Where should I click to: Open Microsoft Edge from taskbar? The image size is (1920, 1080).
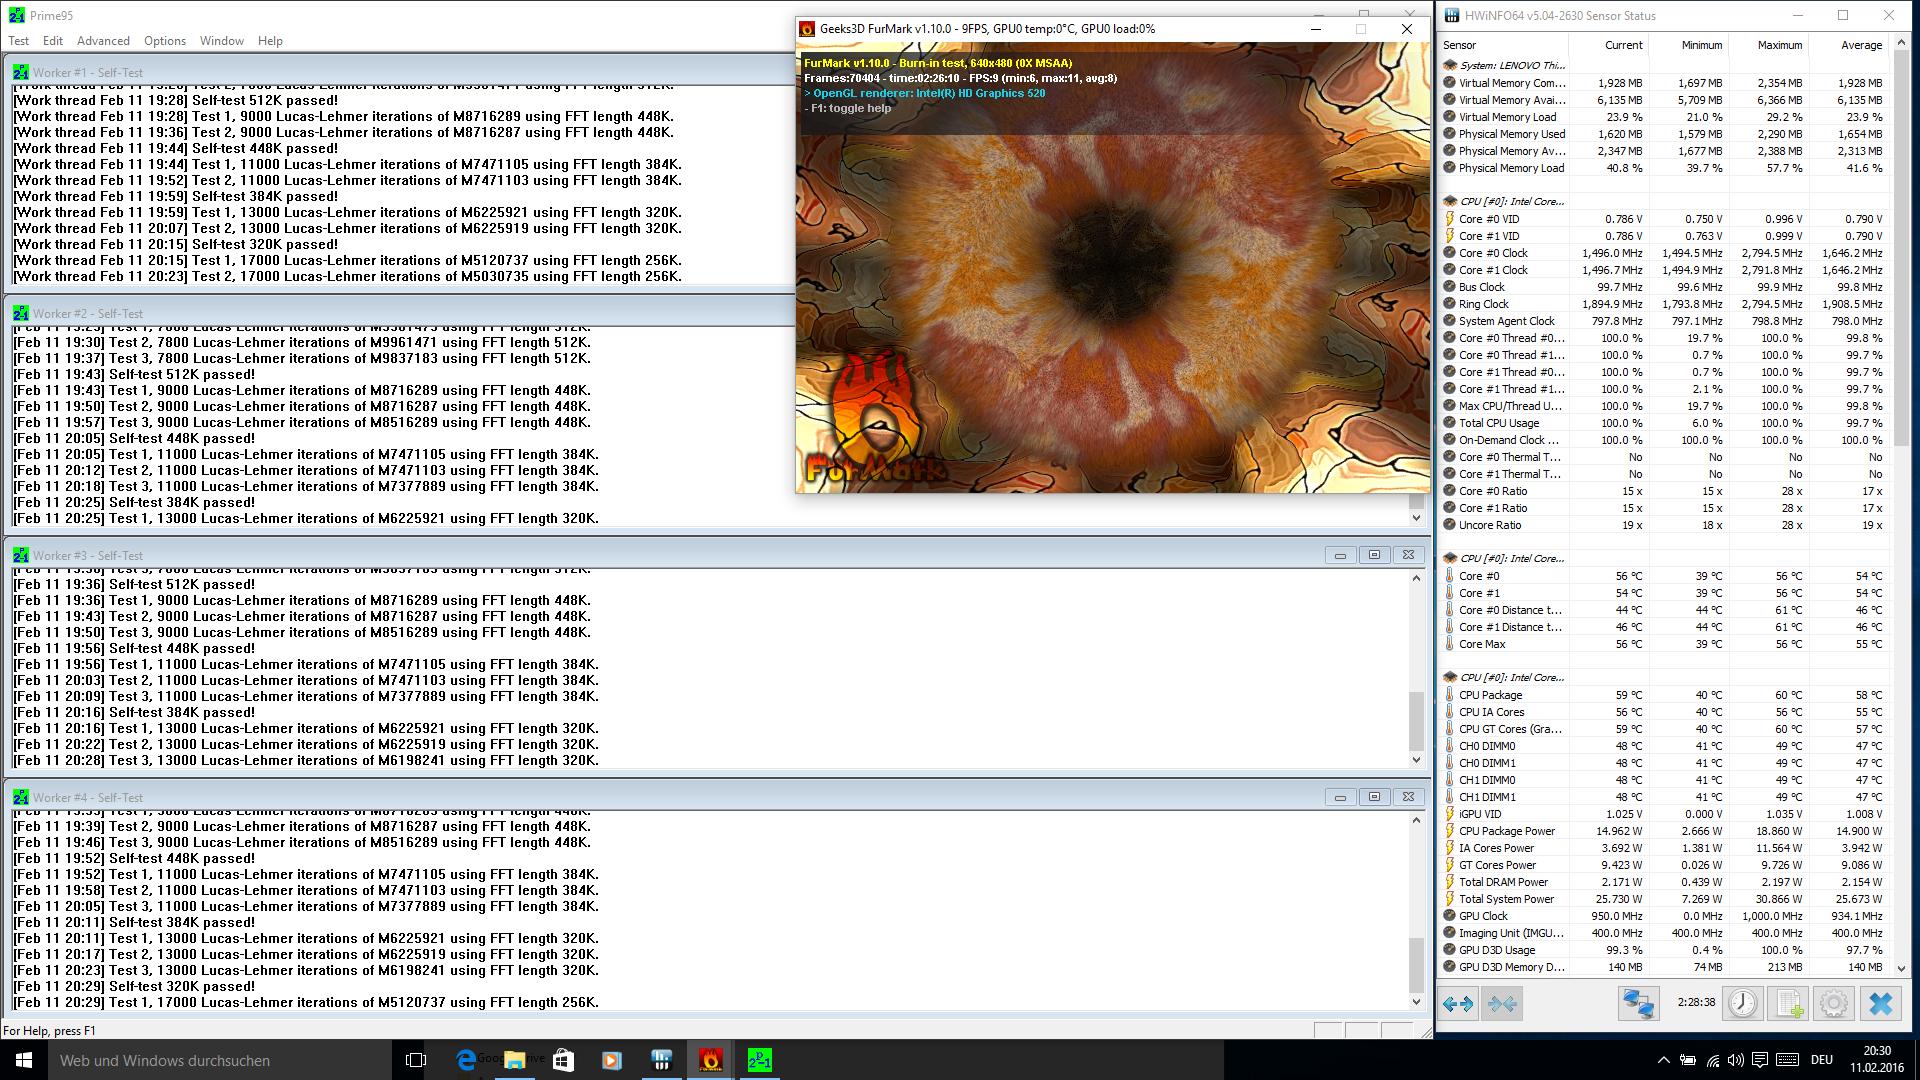(466, 1060)
